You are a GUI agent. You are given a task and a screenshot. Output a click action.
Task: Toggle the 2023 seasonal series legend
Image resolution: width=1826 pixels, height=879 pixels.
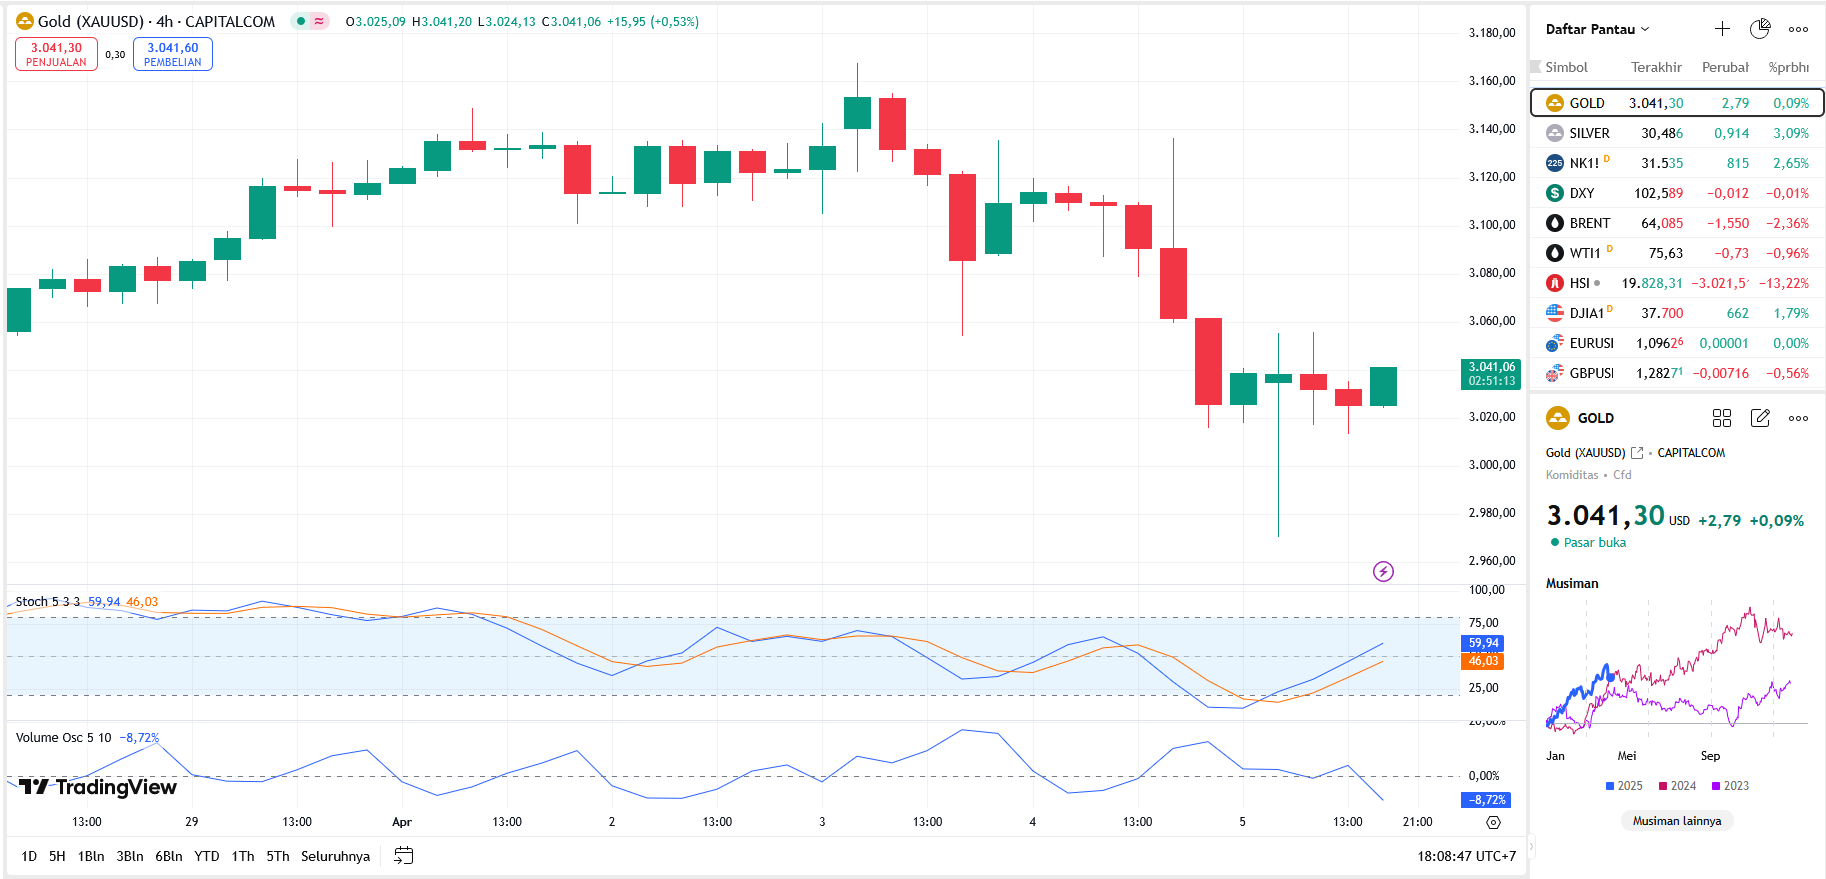[1730, 786]
